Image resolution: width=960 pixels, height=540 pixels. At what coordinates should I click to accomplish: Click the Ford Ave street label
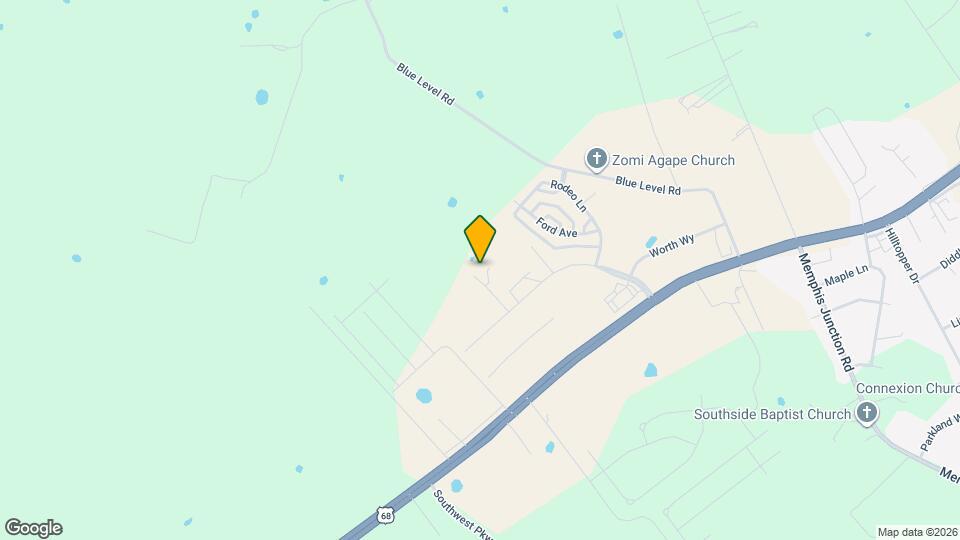[557, 227]
